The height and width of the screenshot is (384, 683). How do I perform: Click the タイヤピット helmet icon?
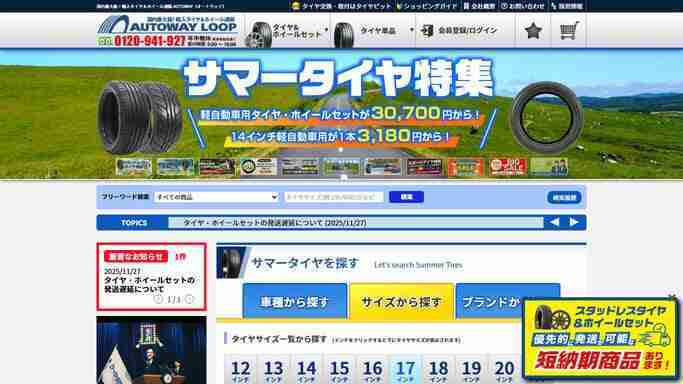[296, 6]
